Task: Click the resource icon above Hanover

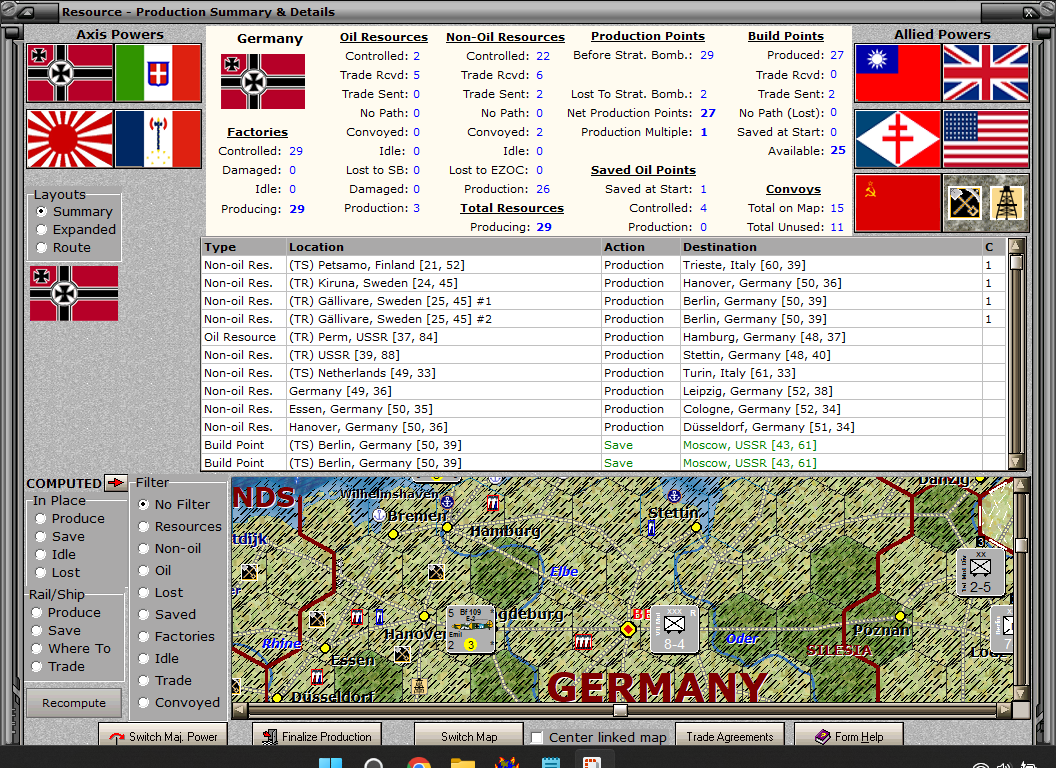Action: pyautogui.click(x=436, y=573)
